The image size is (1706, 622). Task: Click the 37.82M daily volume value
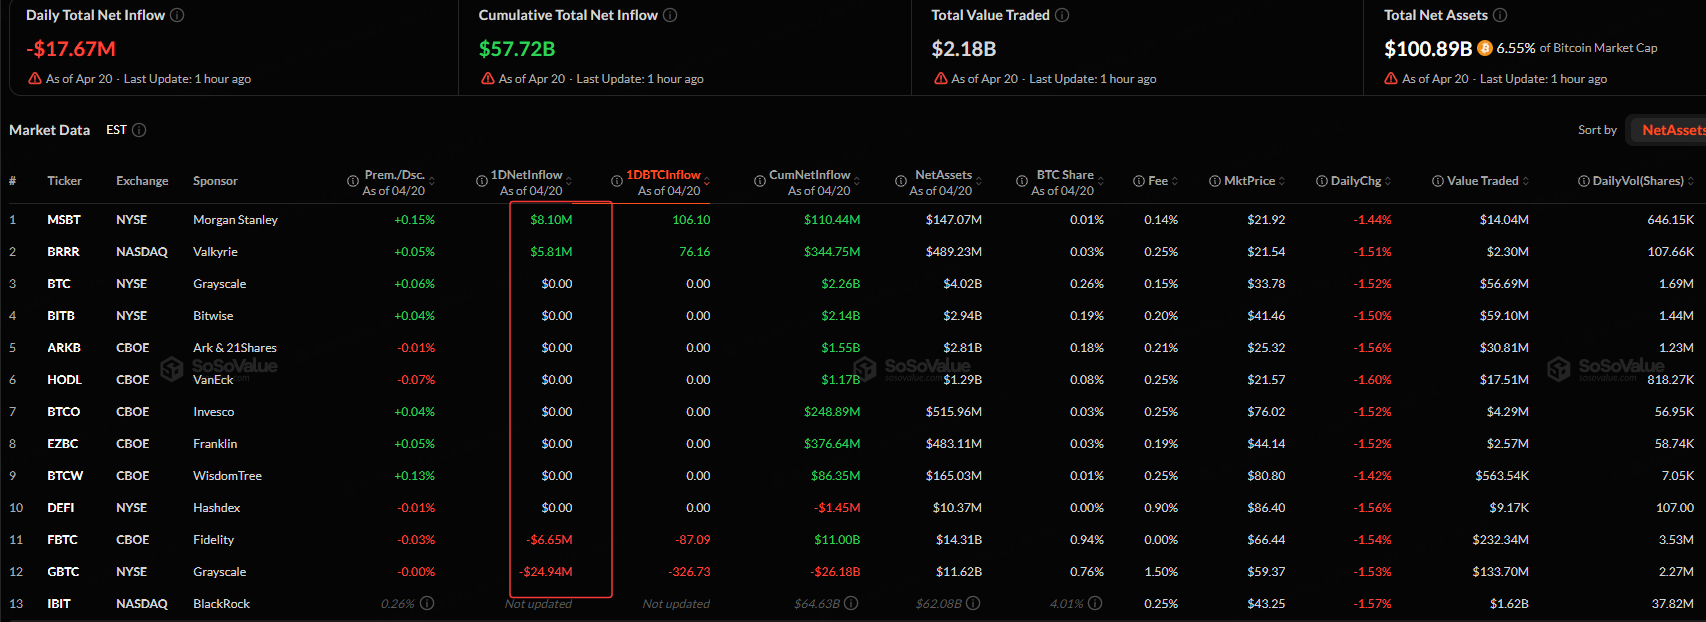coord(1673,603)
